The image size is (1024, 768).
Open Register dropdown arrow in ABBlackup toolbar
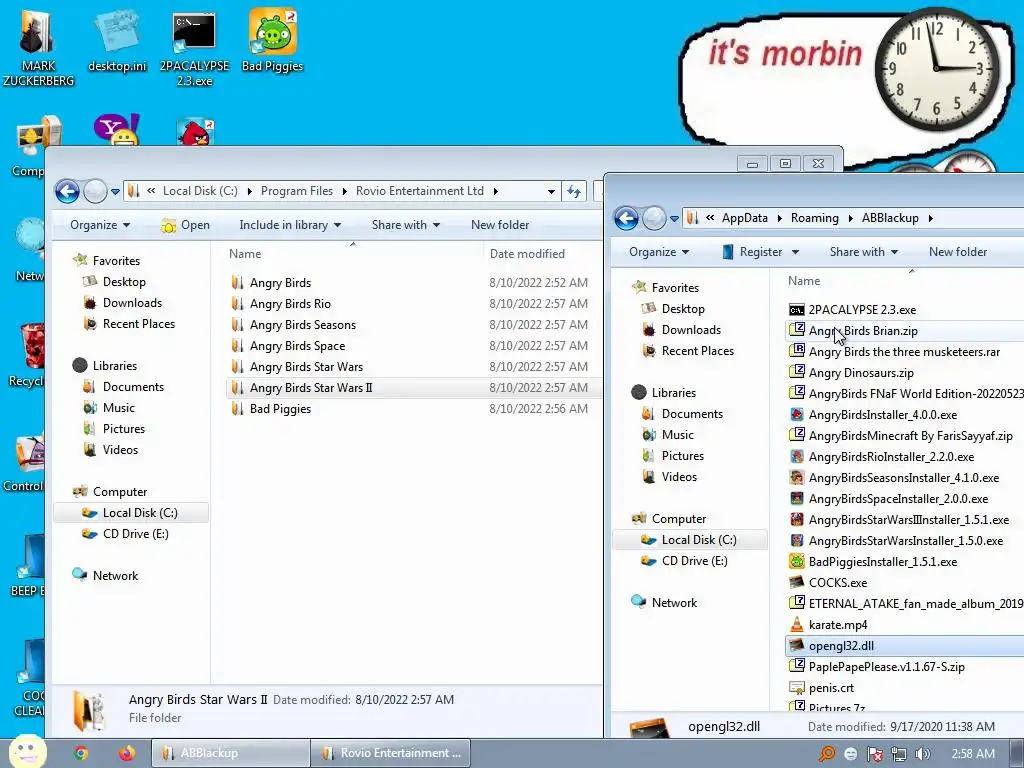click(795, 252)
